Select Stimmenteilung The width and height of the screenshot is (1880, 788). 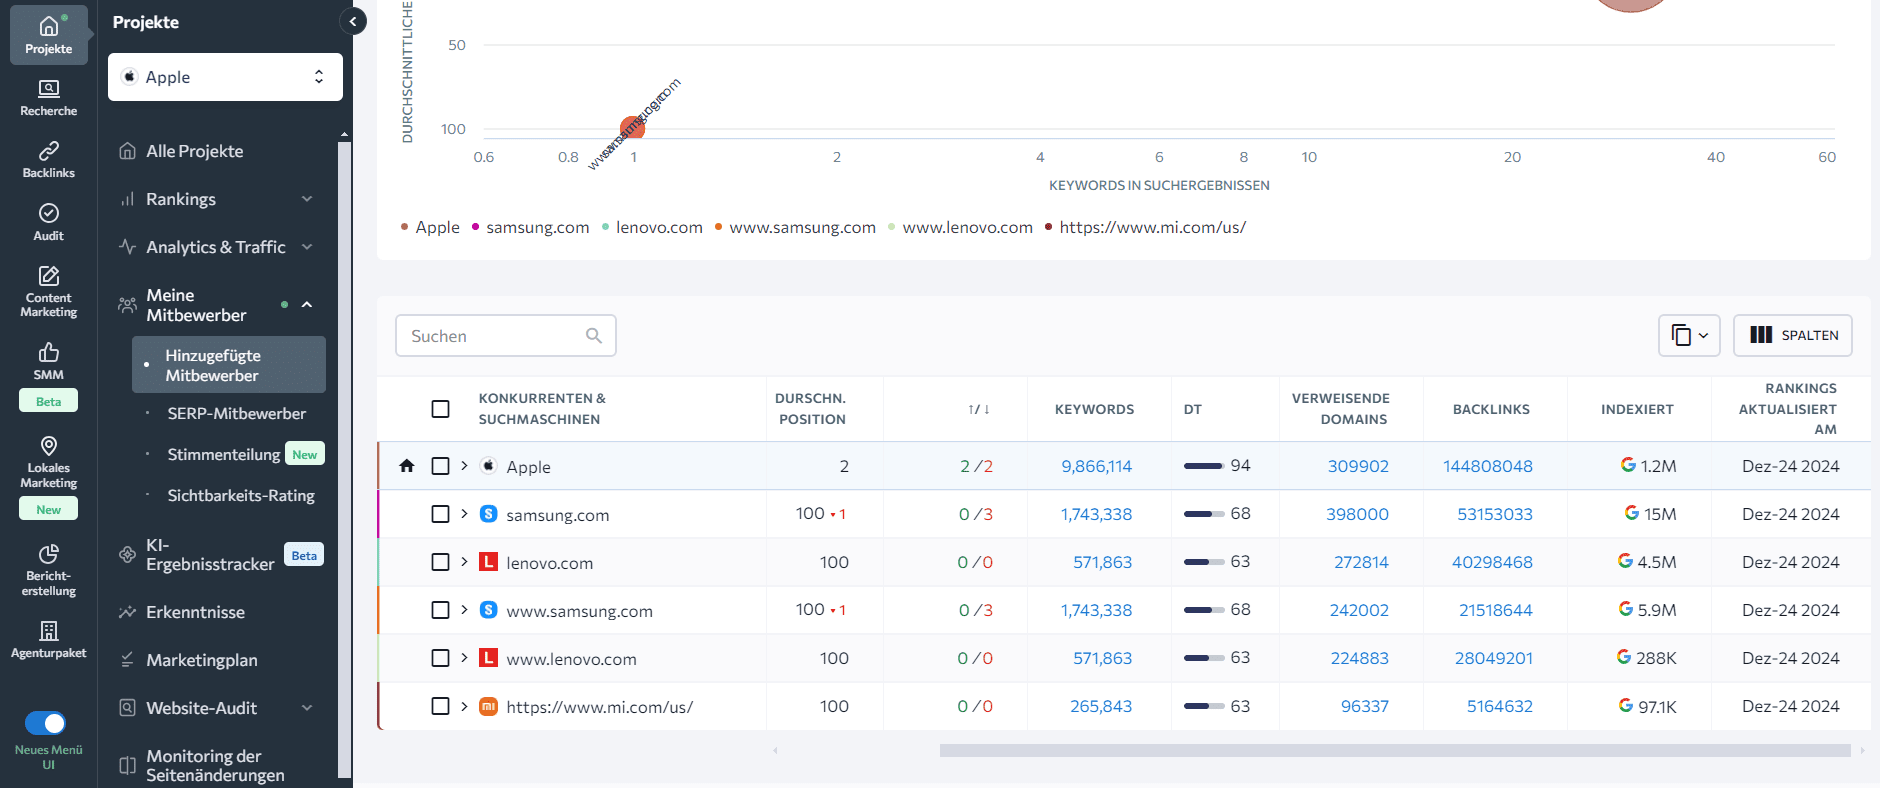tap(223, 454)
